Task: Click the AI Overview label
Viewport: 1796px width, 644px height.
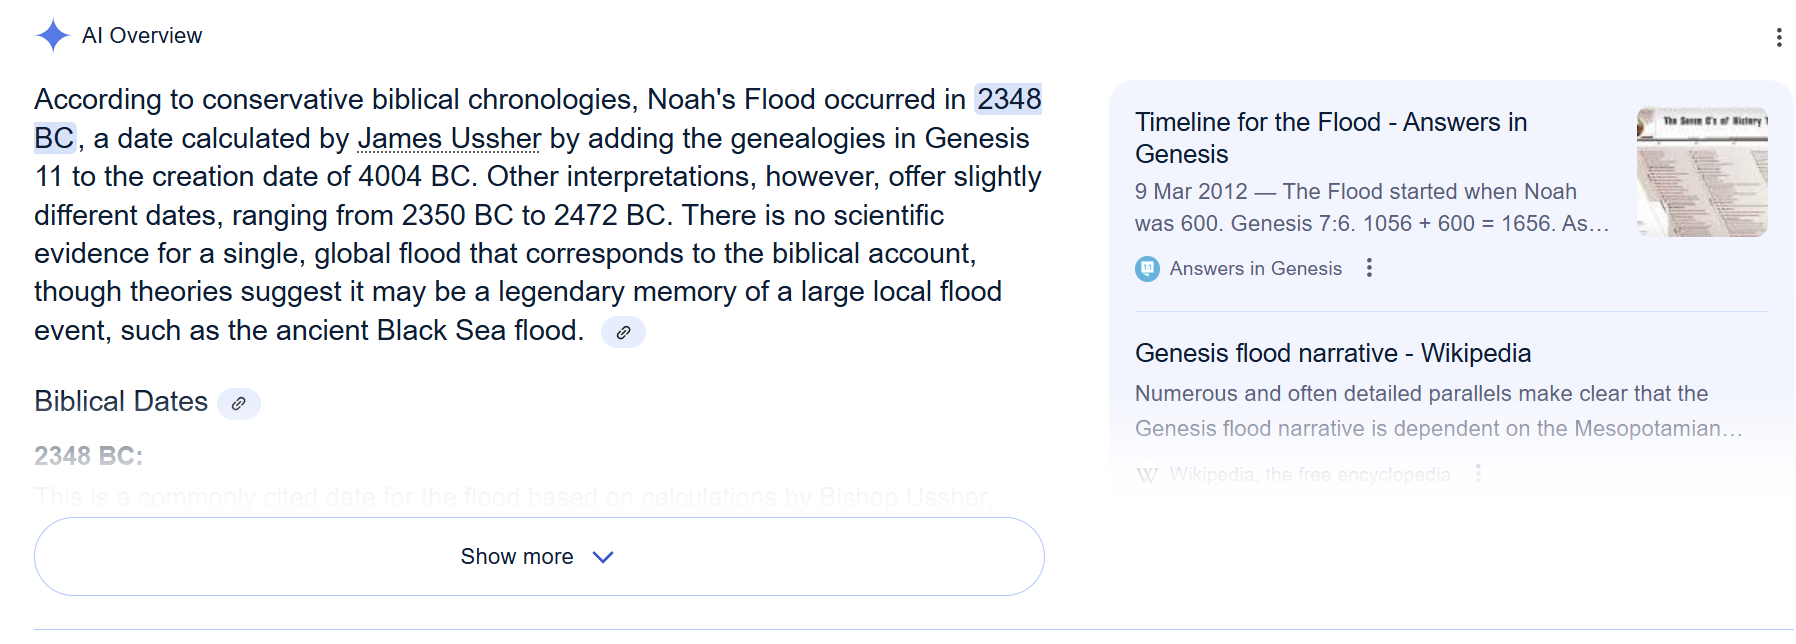Action: (x=142, y=36)
